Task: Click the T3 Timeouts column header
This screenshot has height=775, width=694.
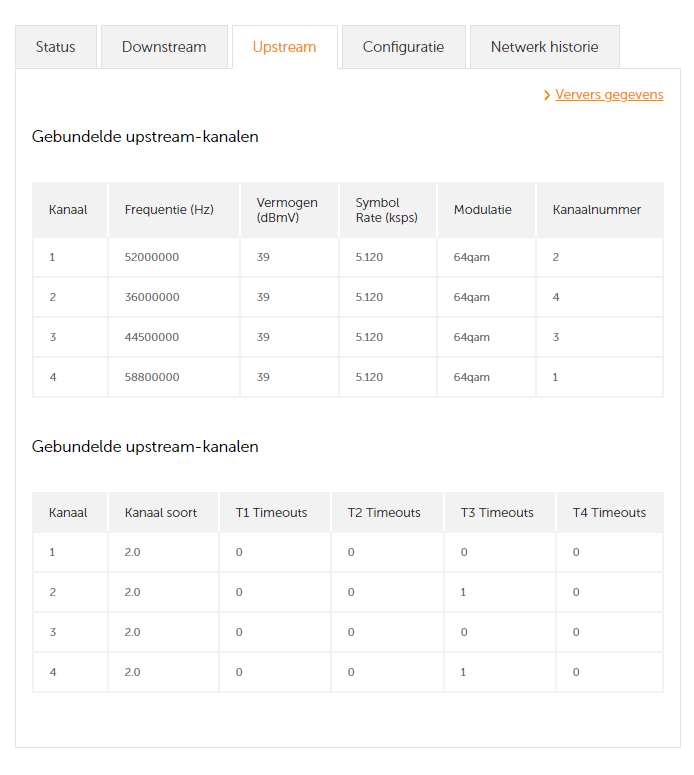Action: 497,512
